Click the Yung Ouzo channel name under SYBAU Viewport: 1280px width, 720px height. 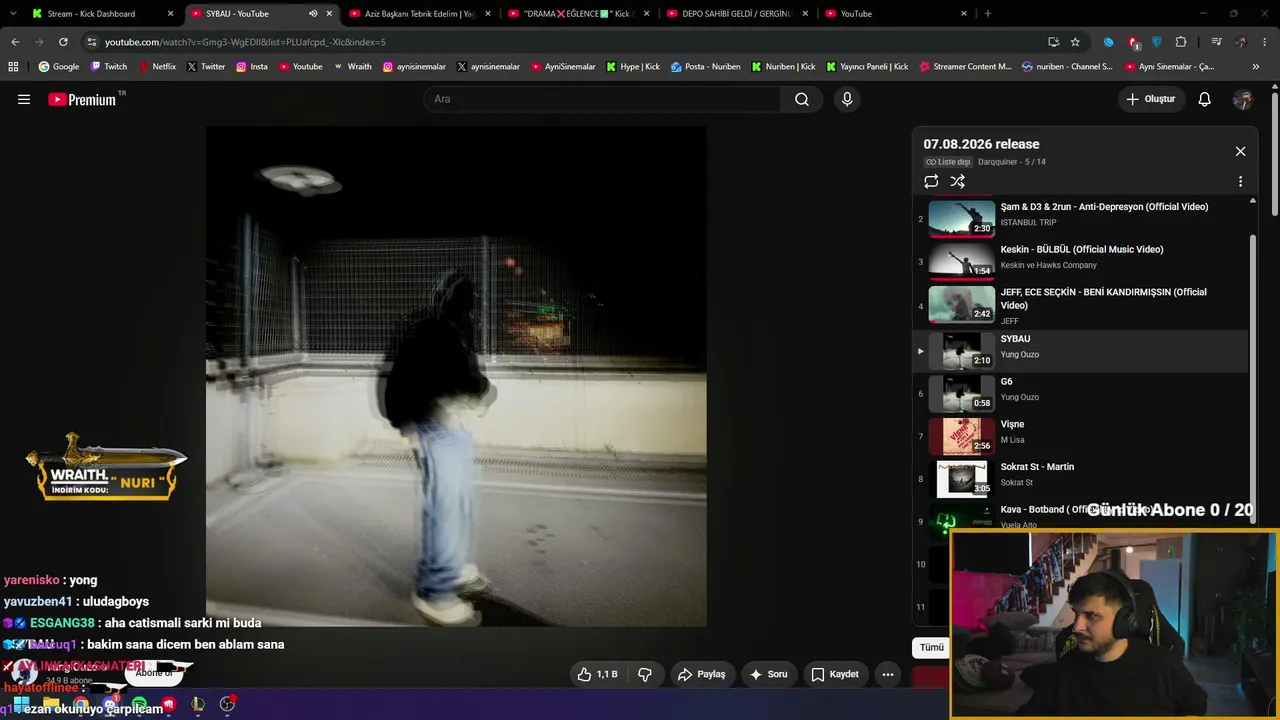(1020, 355)
